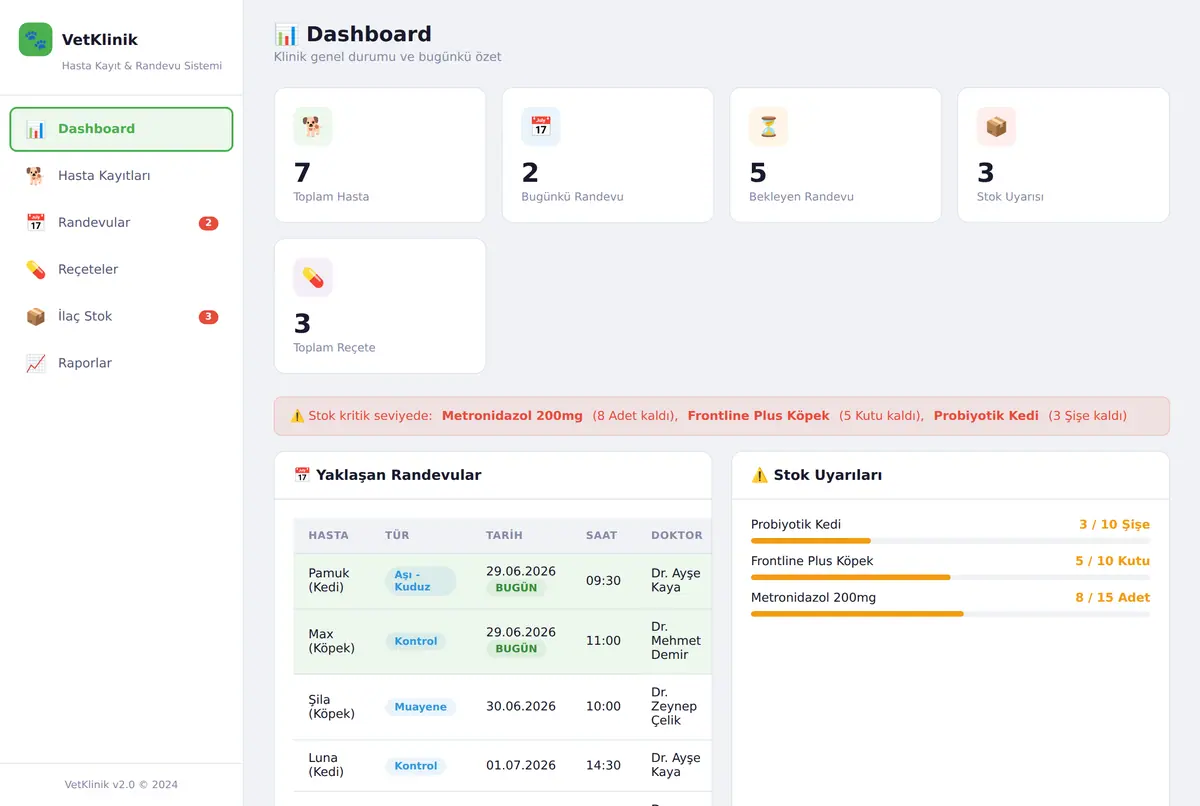Select patient name Pamuk (Kedi)

point(329,581)
